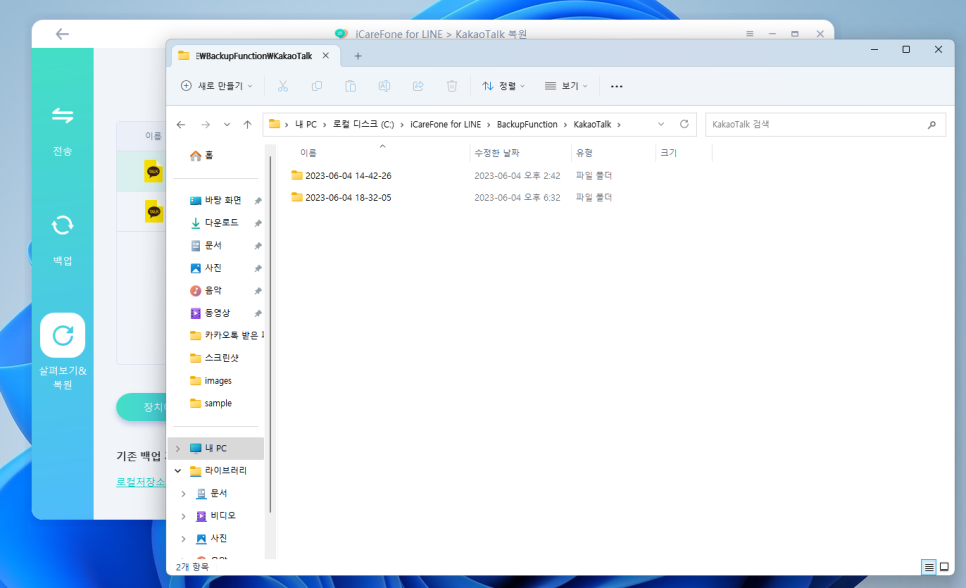Select the WBackupFunctionWKakaoTalk tab

[254, 56]
